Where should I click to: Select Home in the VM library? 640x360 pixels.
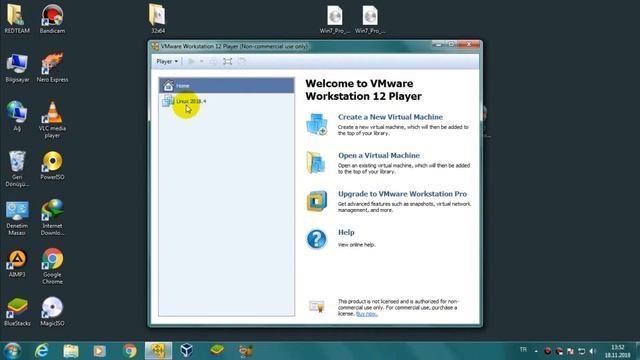point(227,86)
